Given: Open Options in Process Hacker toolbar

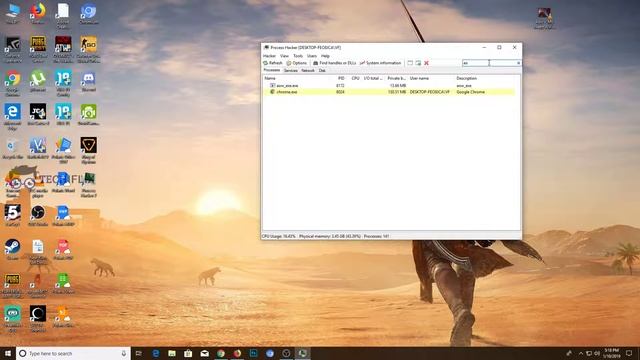Looking at the screenshot, I should (297, 63).
